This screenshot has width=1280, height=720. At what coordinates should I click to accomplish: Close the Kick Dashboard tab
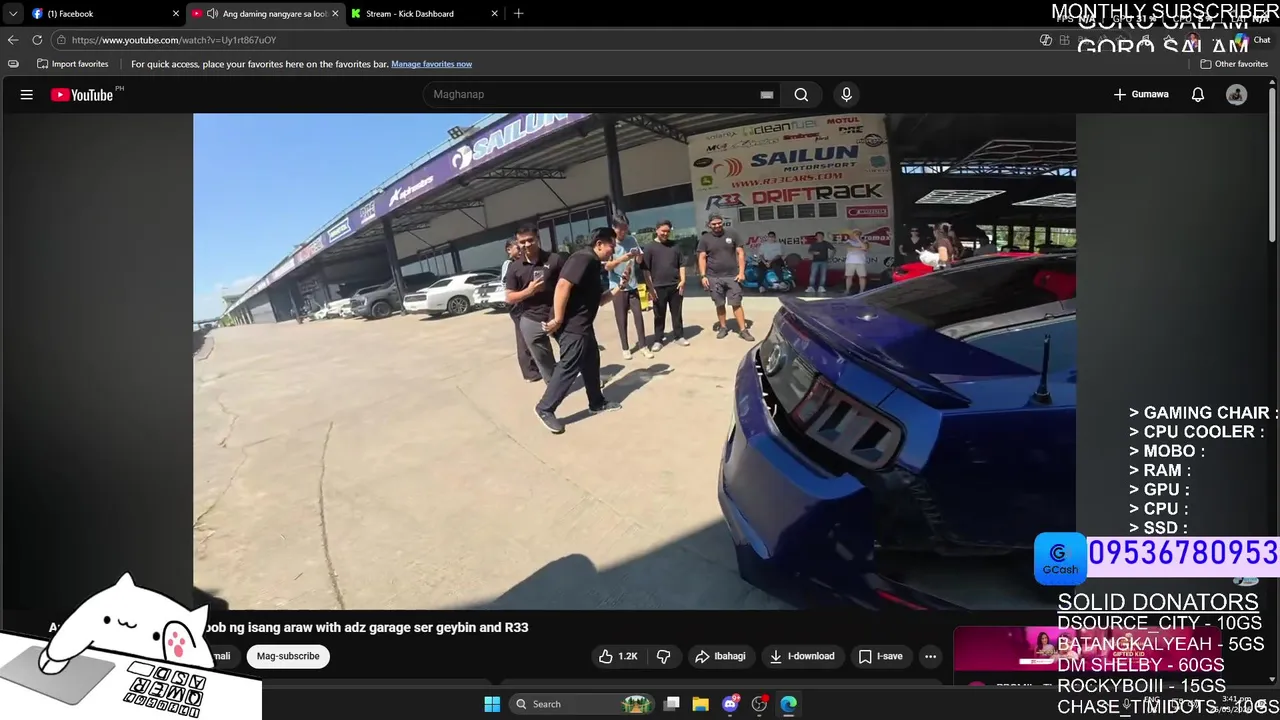(x=494, y=14)
